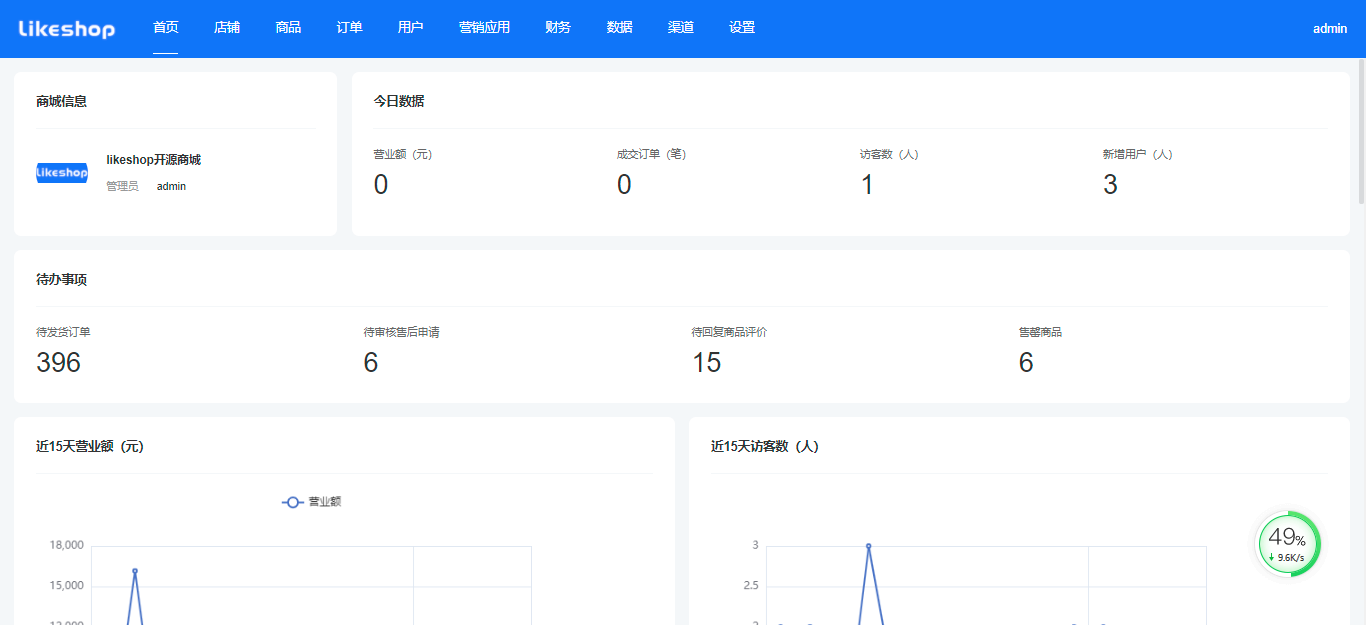Click the 管理员 admin label value
The image size is (1366, 625).
click(x=171, y=186)
